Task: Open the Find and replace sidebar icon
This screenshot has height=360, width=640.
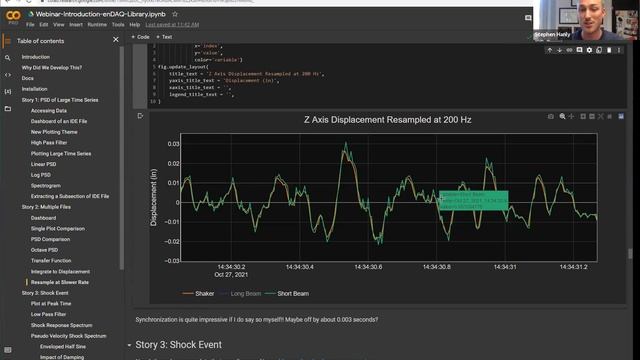Action: tap(7, 58)
